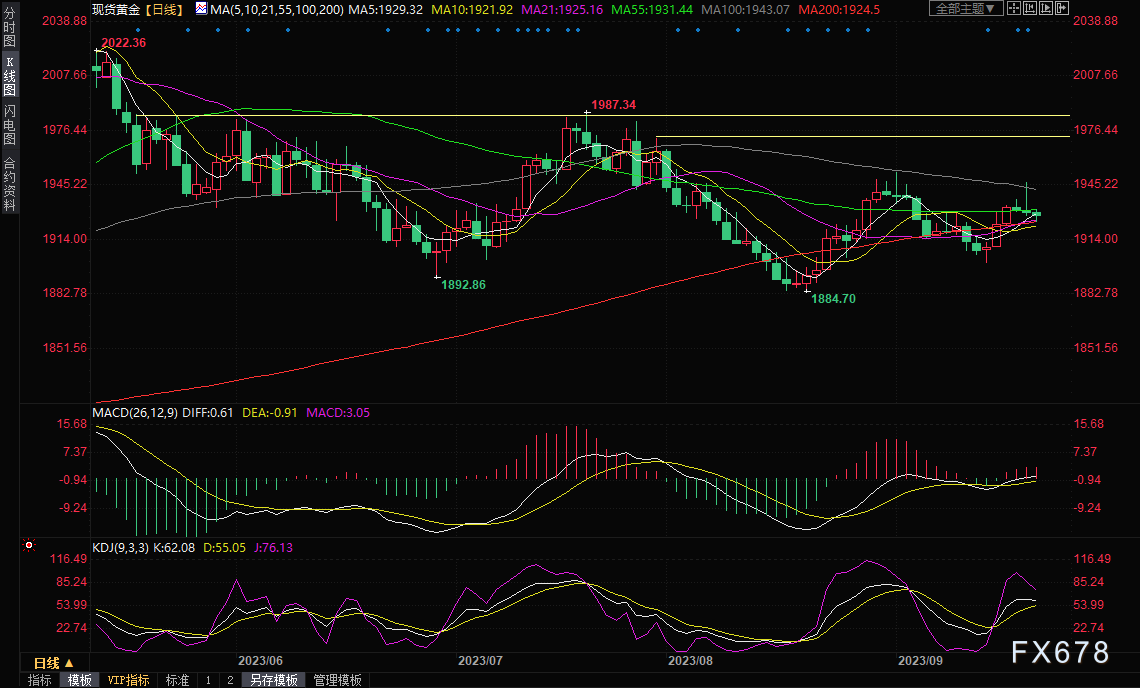Select the 标准 template option
Image resolution: width=1140 pixels, height=688 pixels.
[x=177, y=680]
